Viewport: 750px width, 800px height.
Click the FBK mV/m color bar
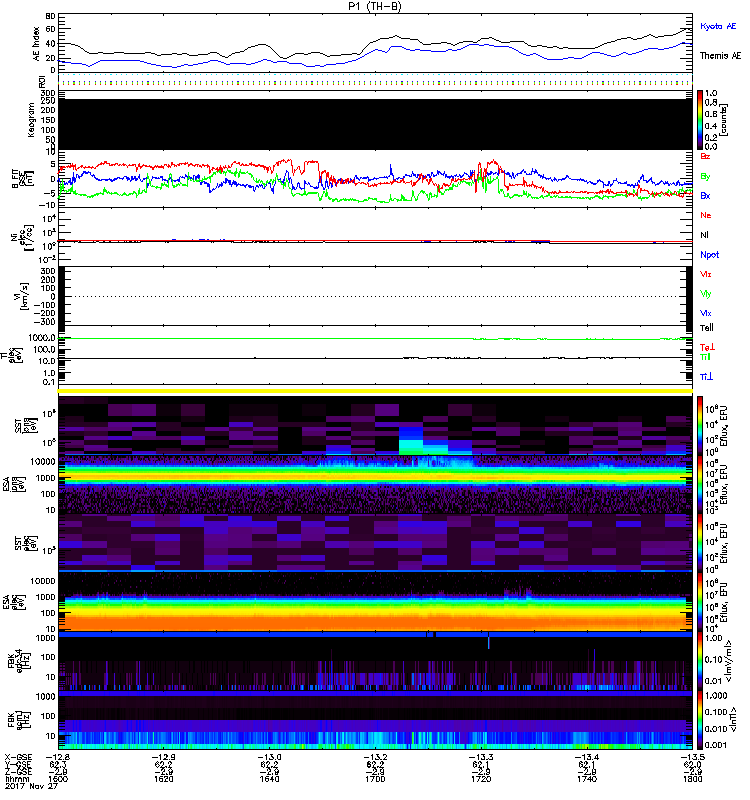700,661
